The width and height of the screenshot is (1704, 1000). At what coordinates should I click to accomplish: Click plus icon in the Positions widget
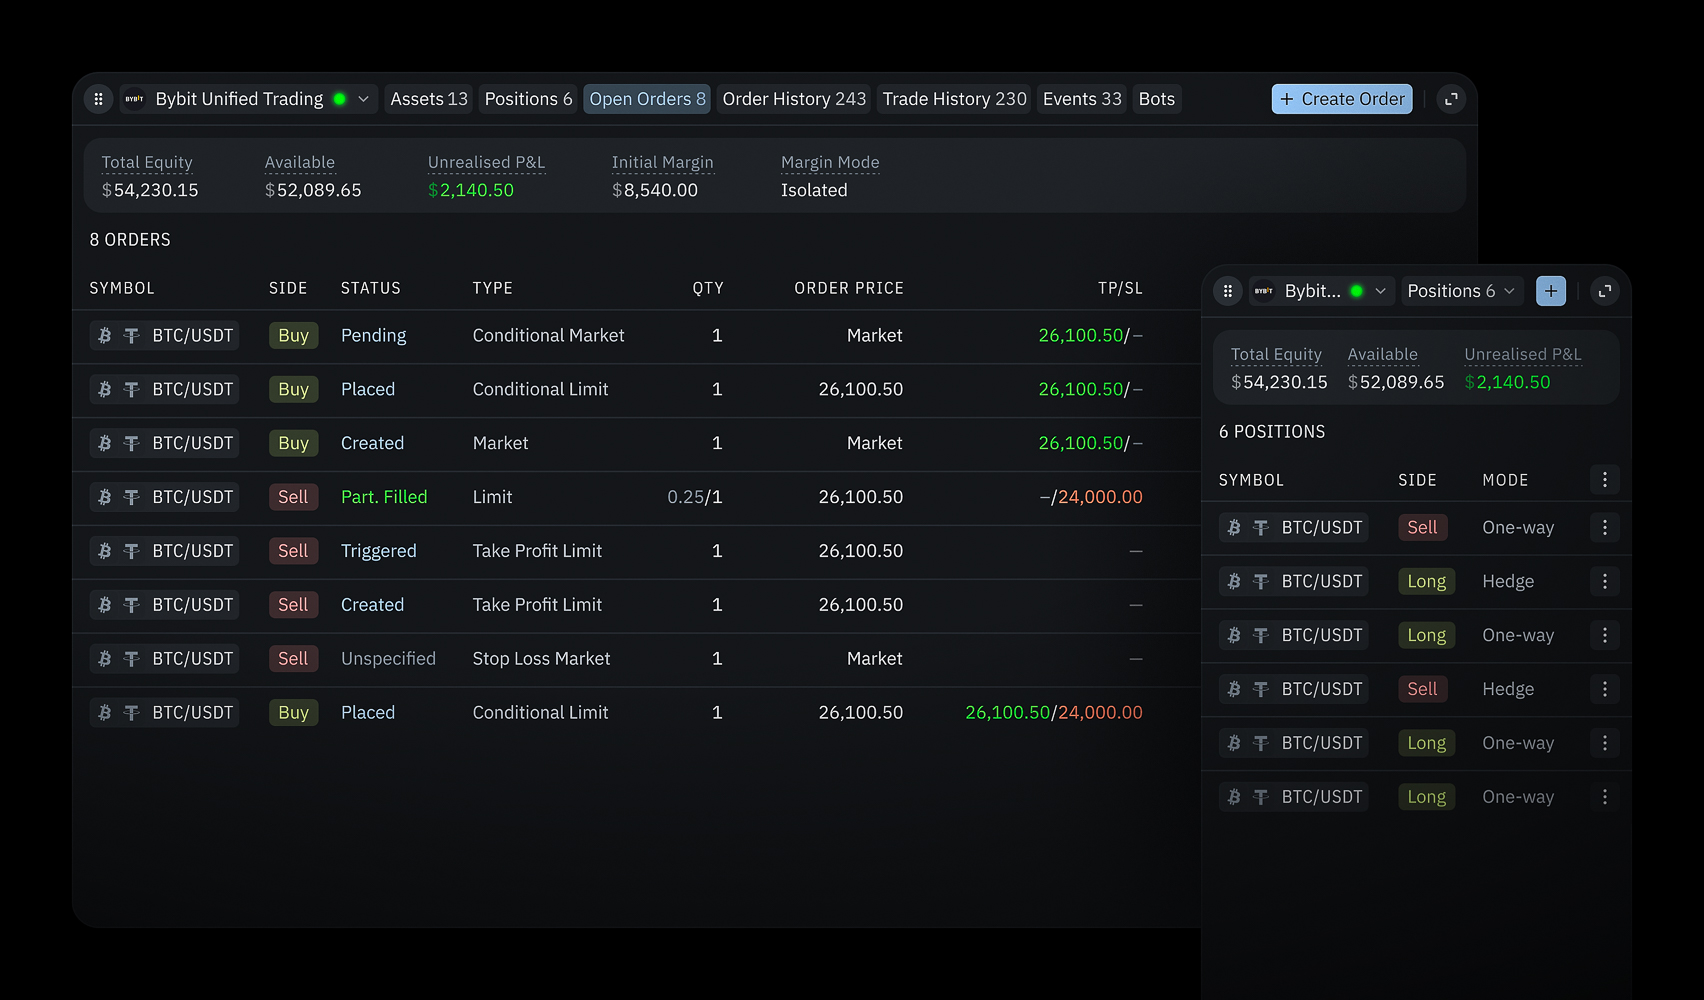[x=1551, y=291]
